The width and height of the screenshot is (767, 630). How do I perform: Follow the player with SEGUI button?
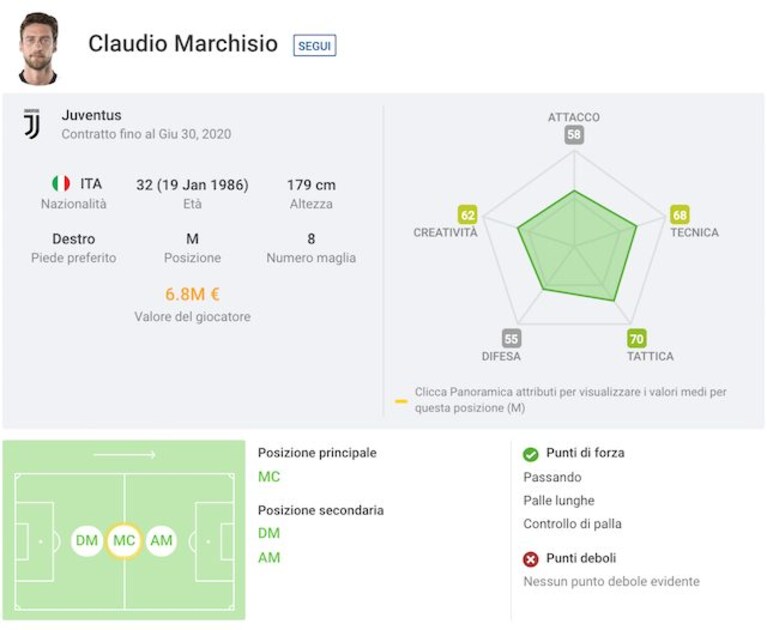click(315, 45)
